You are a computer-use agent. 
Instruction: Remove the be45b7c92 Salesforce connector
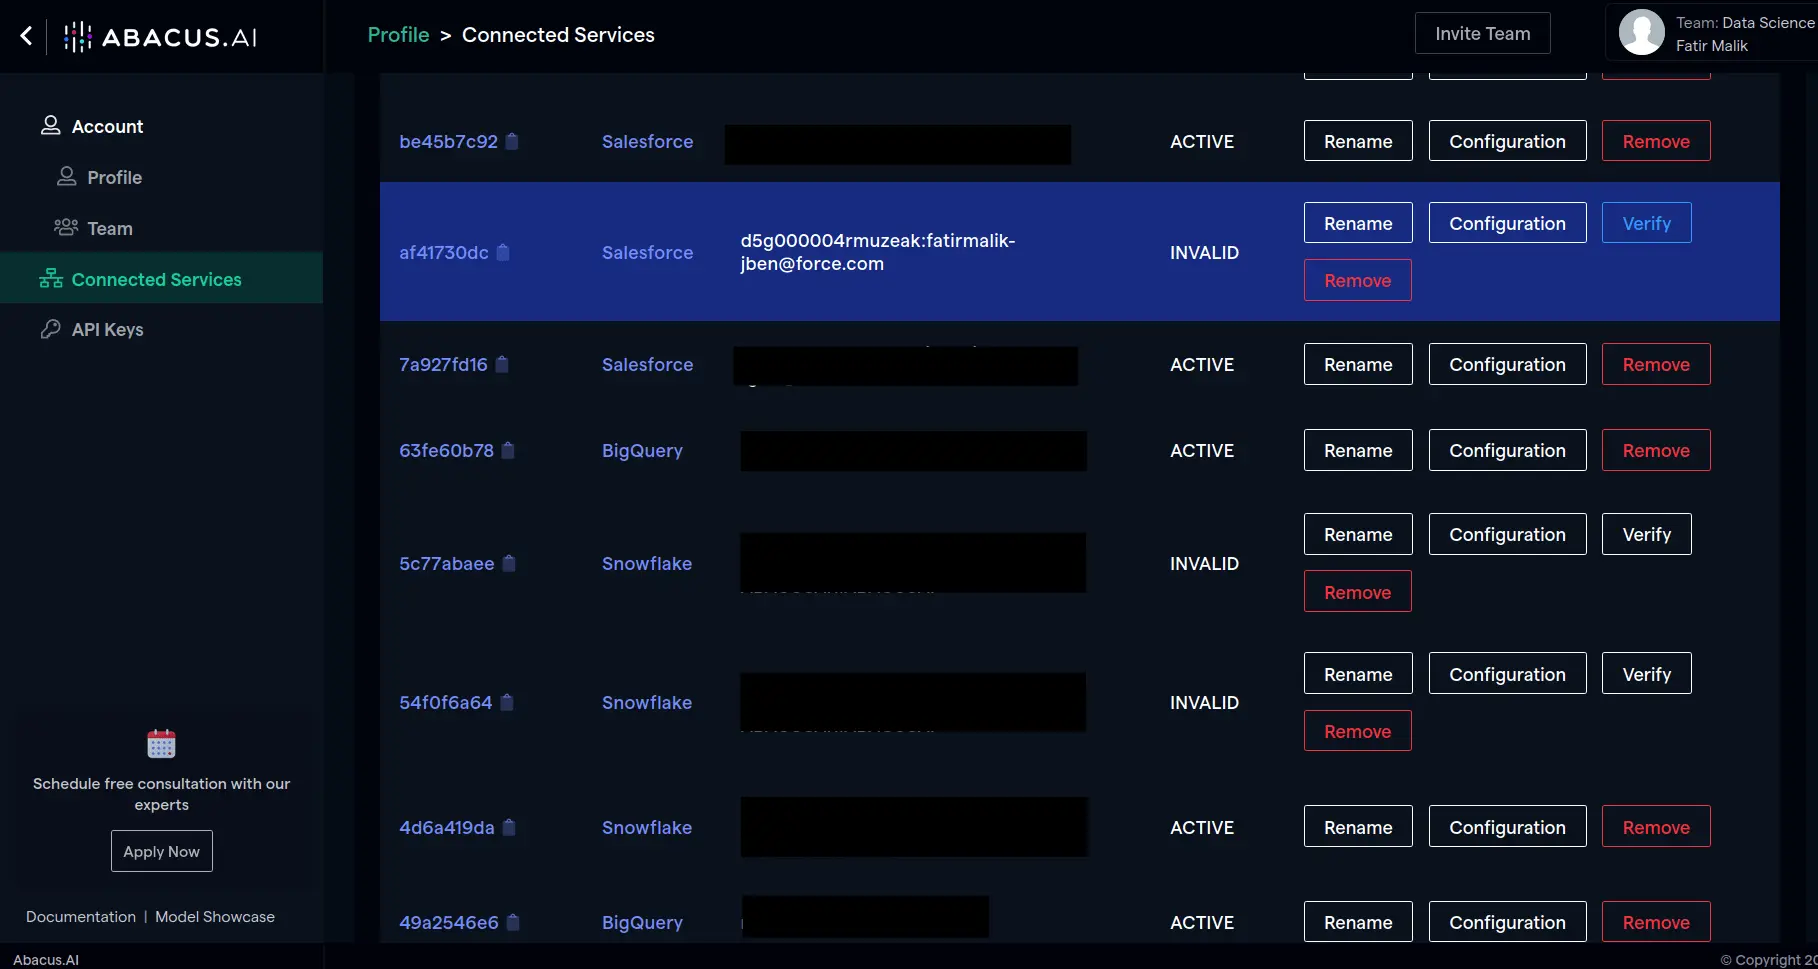1656,141
